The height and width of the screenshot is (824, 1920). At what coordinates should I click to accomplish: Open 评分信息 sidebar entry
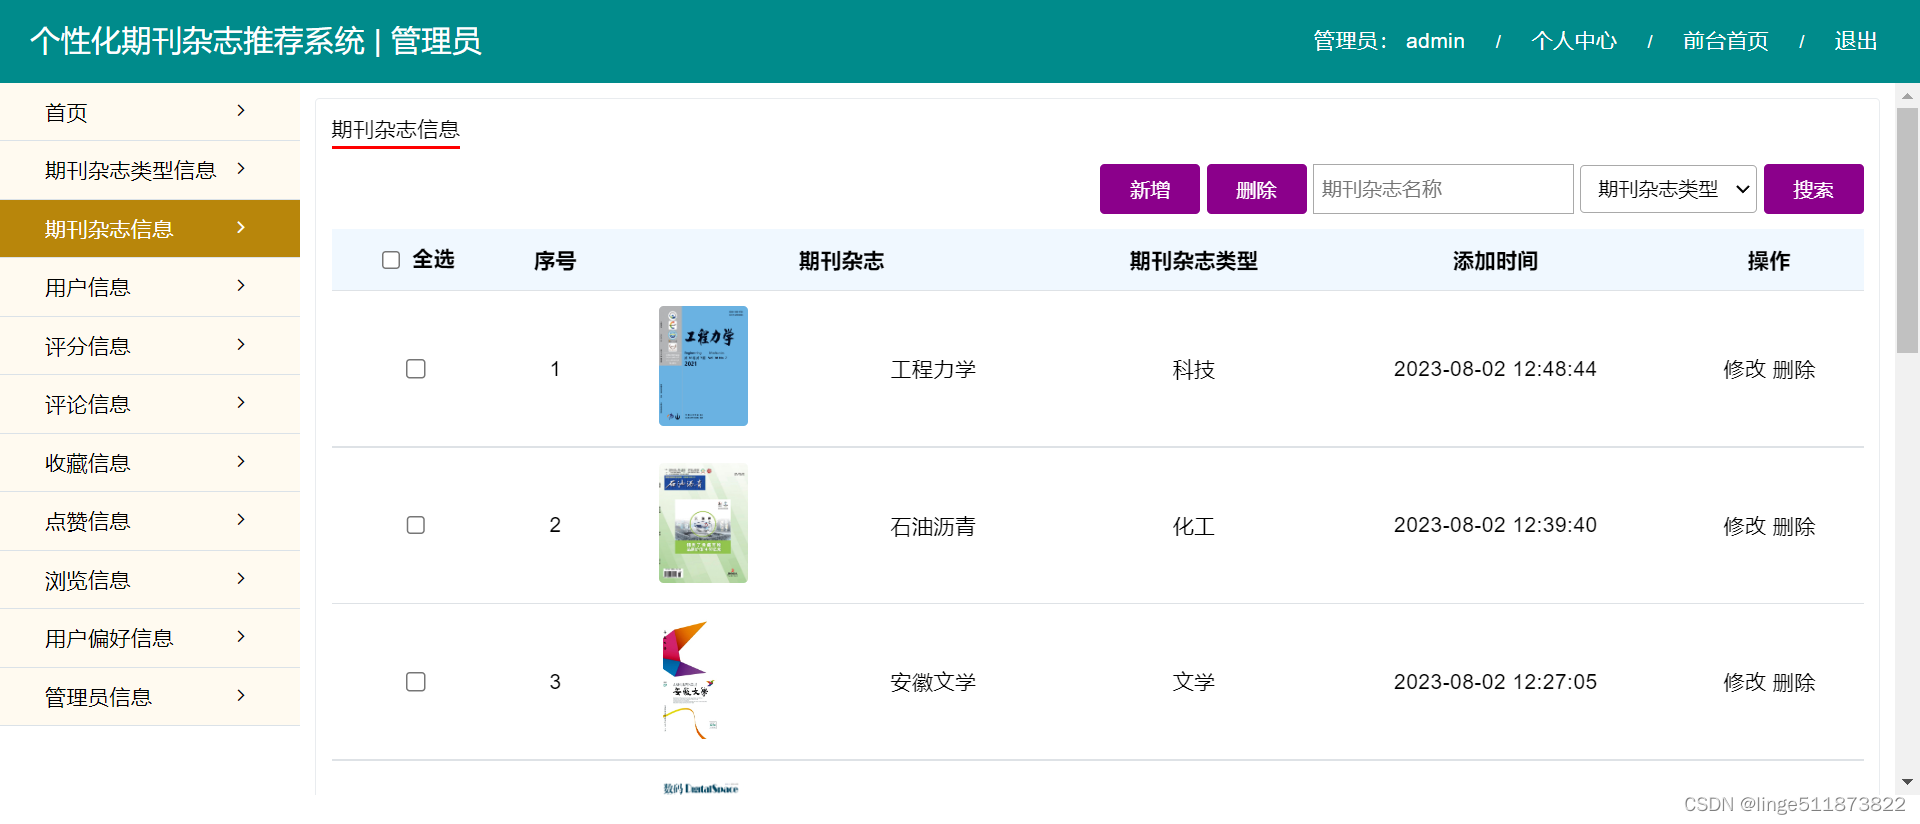(150, 346)
